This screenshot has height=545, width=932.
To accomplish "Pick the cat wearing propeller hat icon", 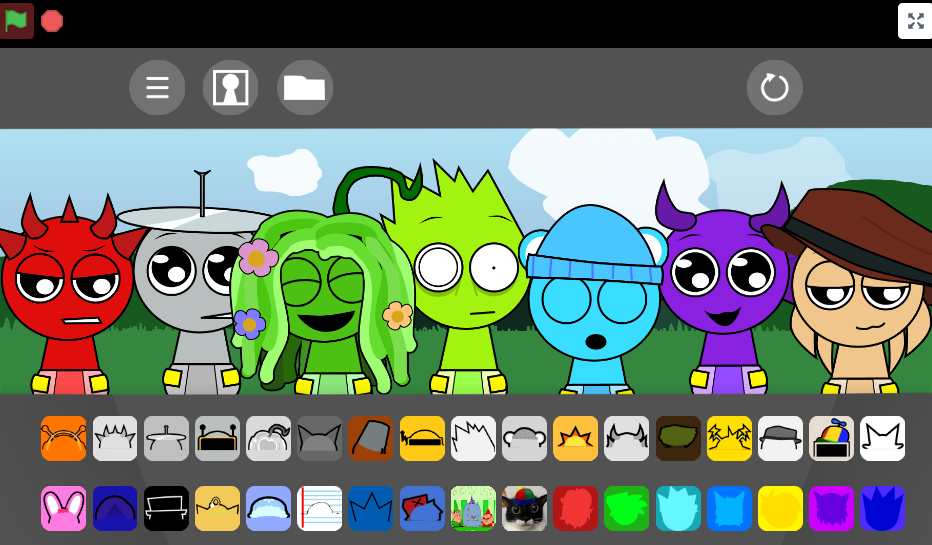I will click(x=524, y=508).
